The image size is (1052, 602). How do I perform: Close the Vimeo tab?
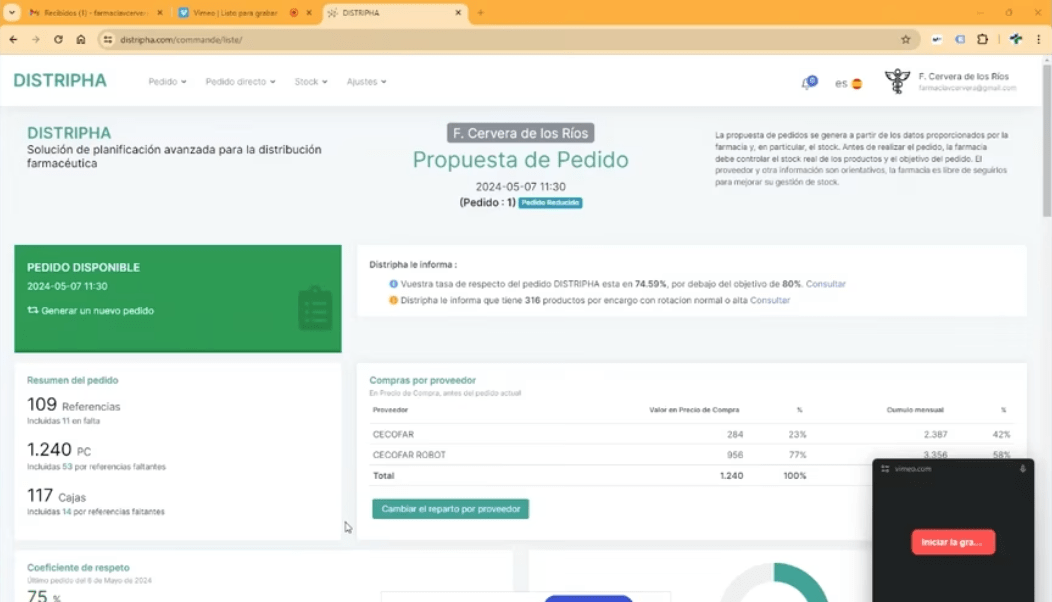pyautogui.click(x=309, y=13)
